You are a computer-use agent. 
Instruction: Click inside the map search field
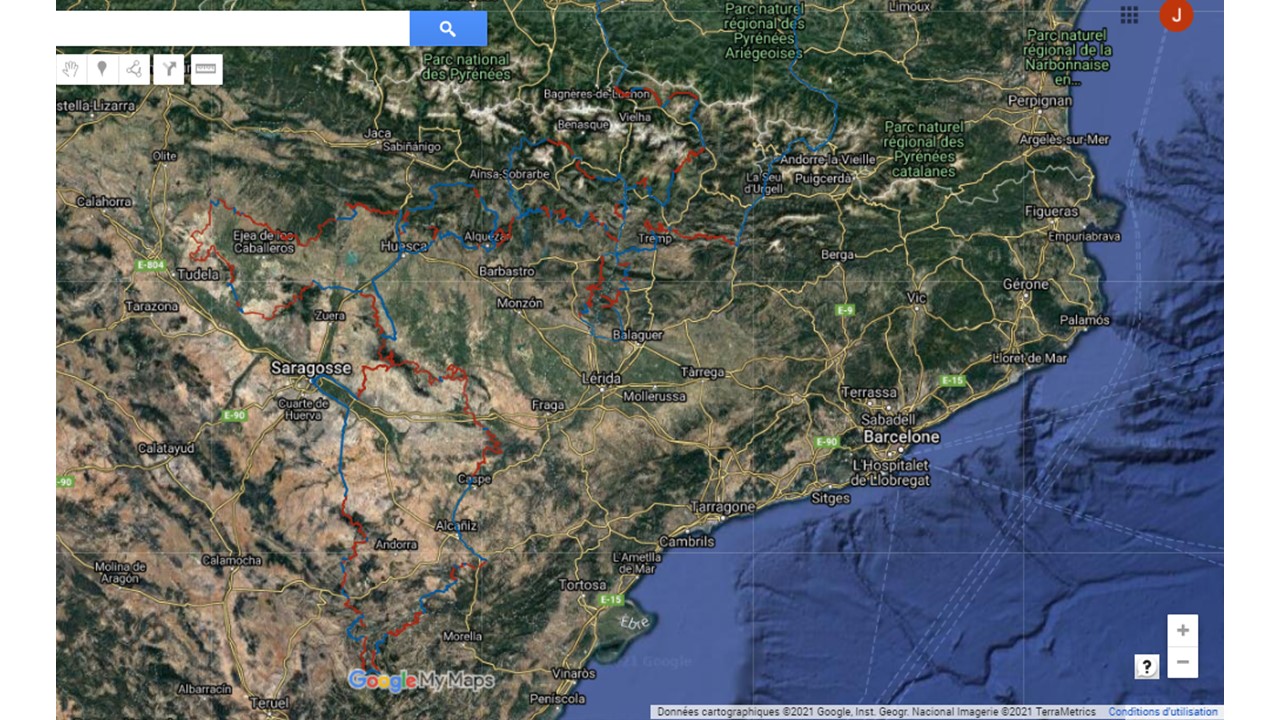(232, 29)
